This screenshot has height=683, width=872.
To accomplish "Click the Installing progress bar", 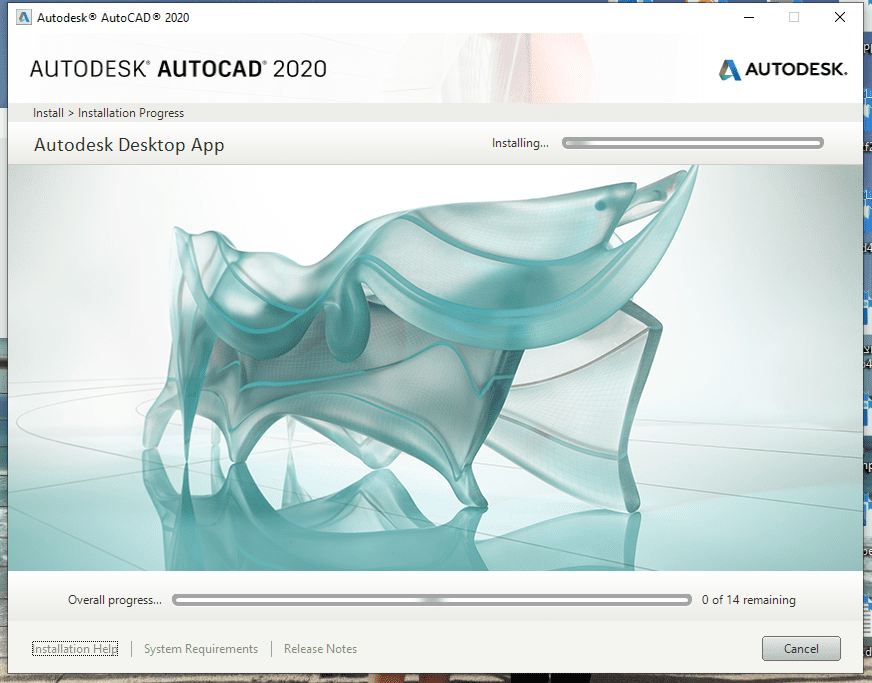I will tap(692, 143).
